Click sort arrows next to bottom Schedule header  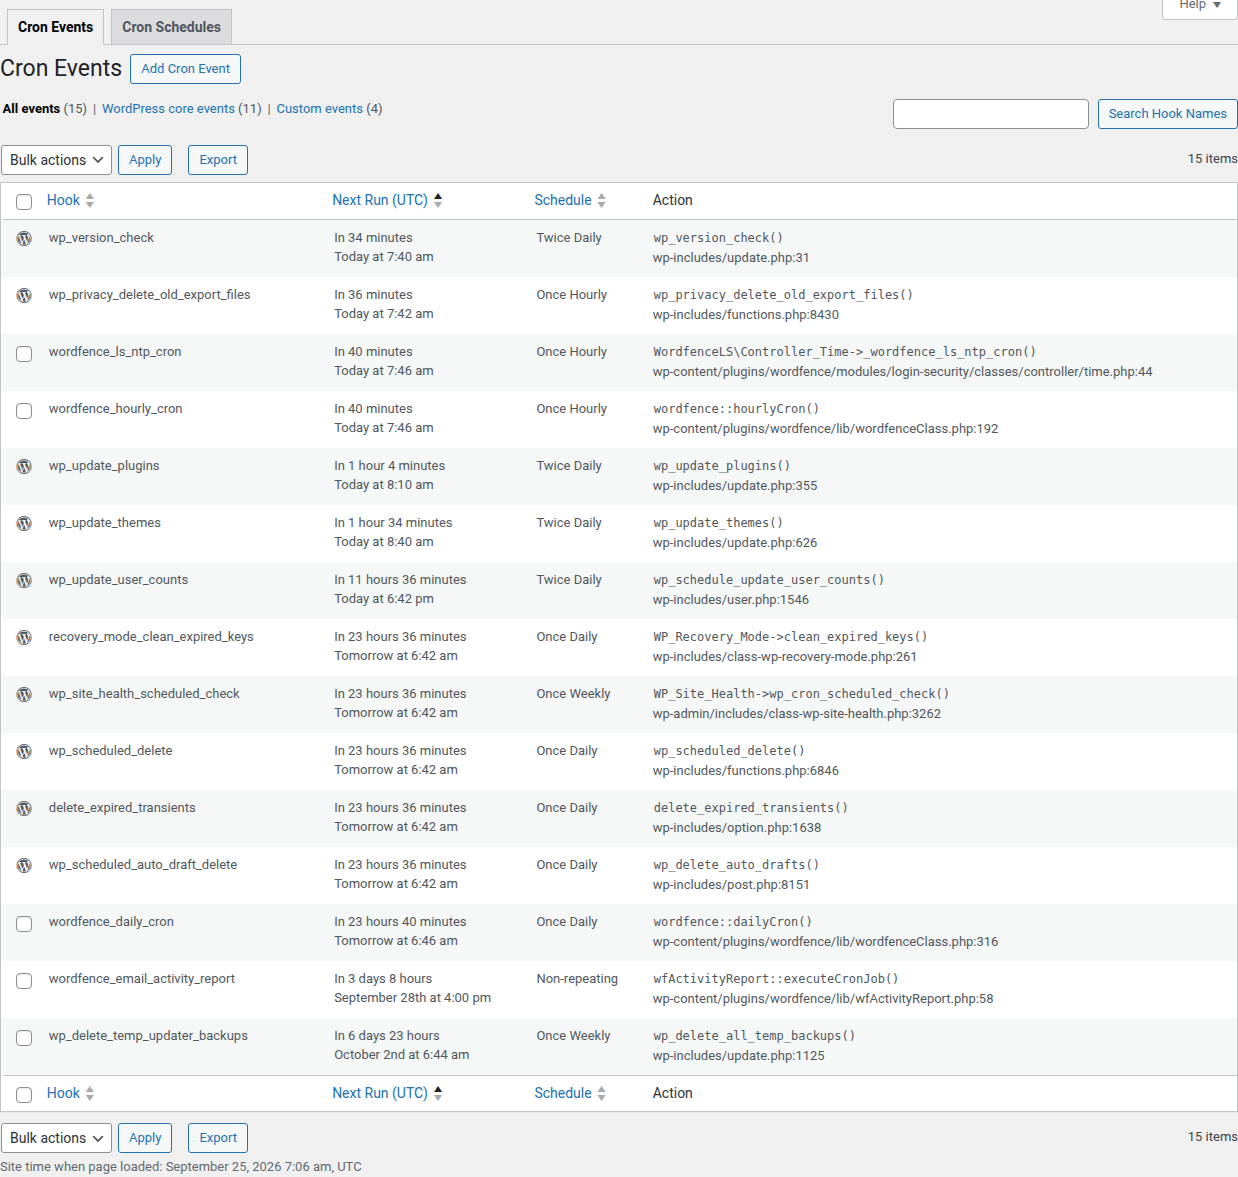coord(601,1093)
